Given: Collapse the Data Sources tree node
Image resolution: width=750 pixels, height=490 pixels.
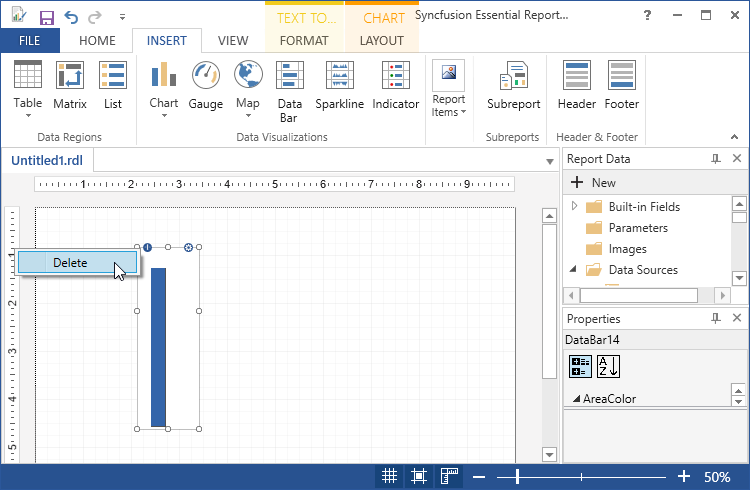Looking at the screenshot, I should [574, 269].
